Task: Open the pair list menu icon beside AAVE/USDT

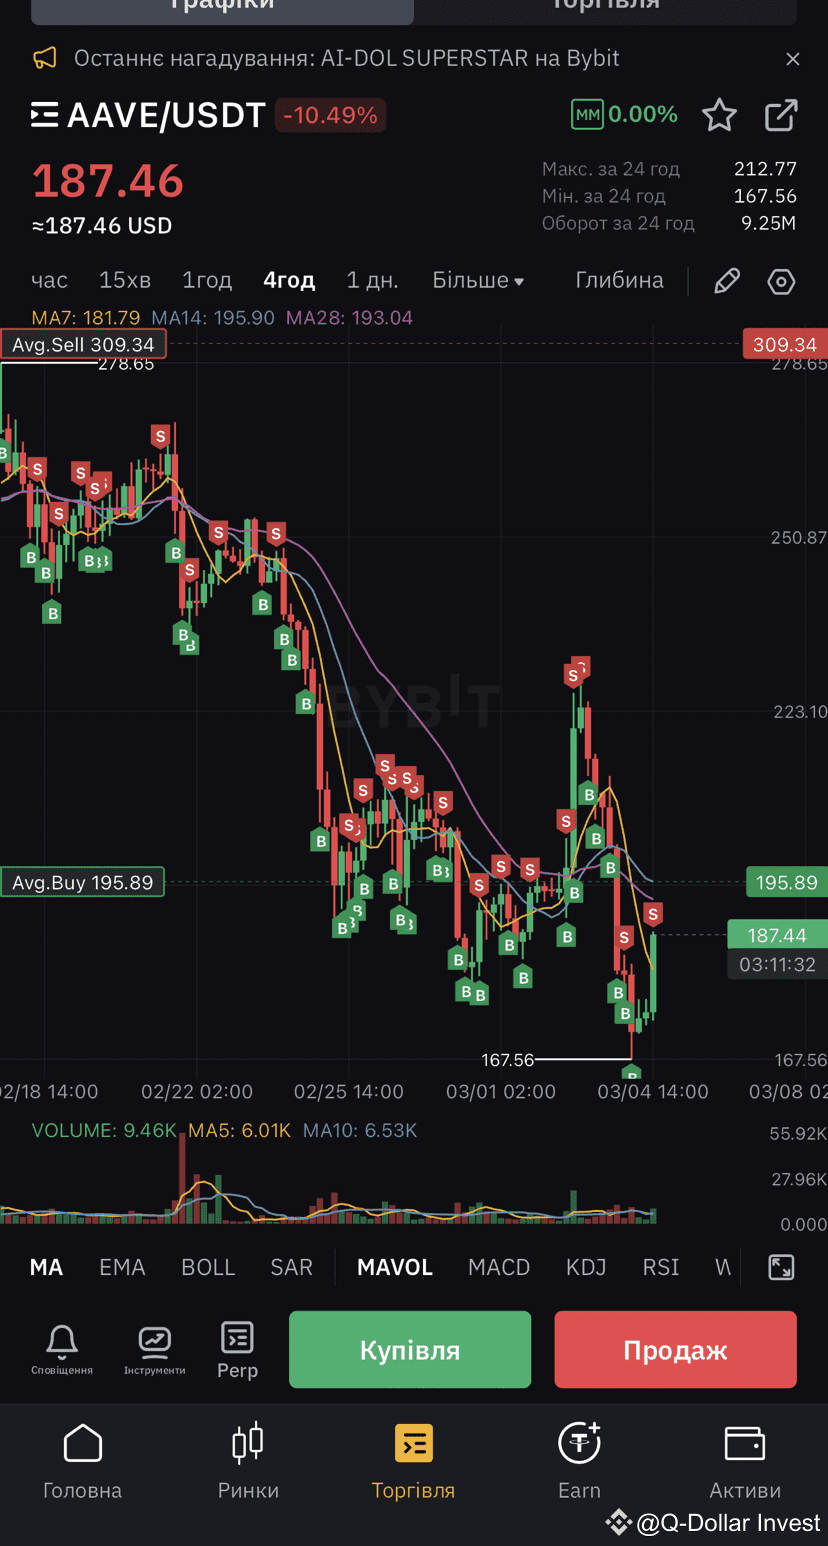Action: [44, 115]
